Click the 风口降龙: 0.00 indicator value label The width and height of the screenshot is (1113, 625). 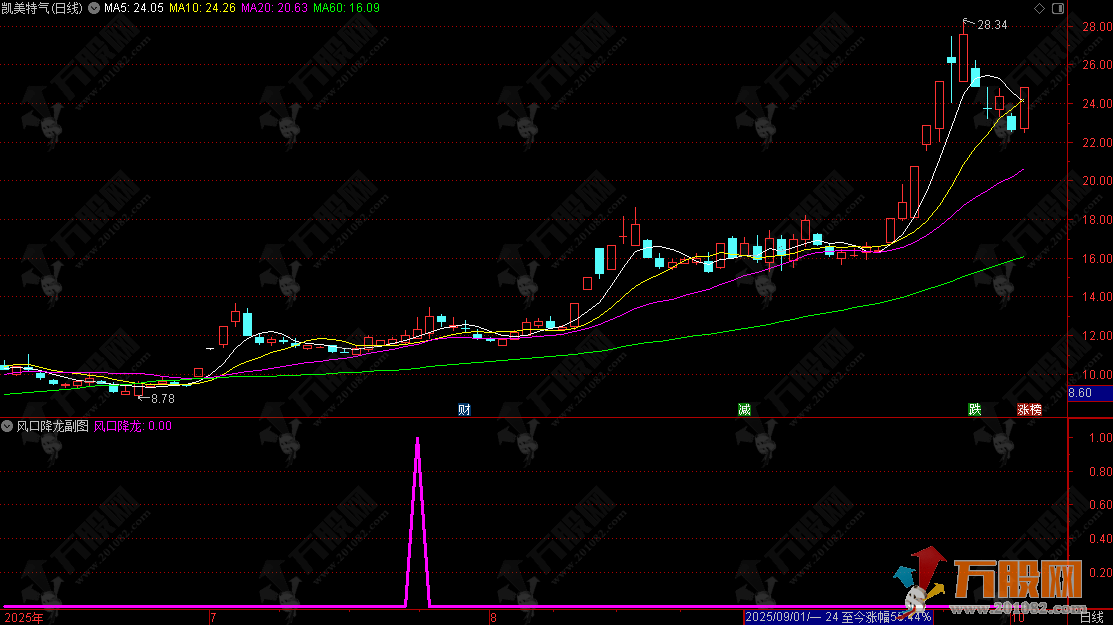tap(133, 426)
